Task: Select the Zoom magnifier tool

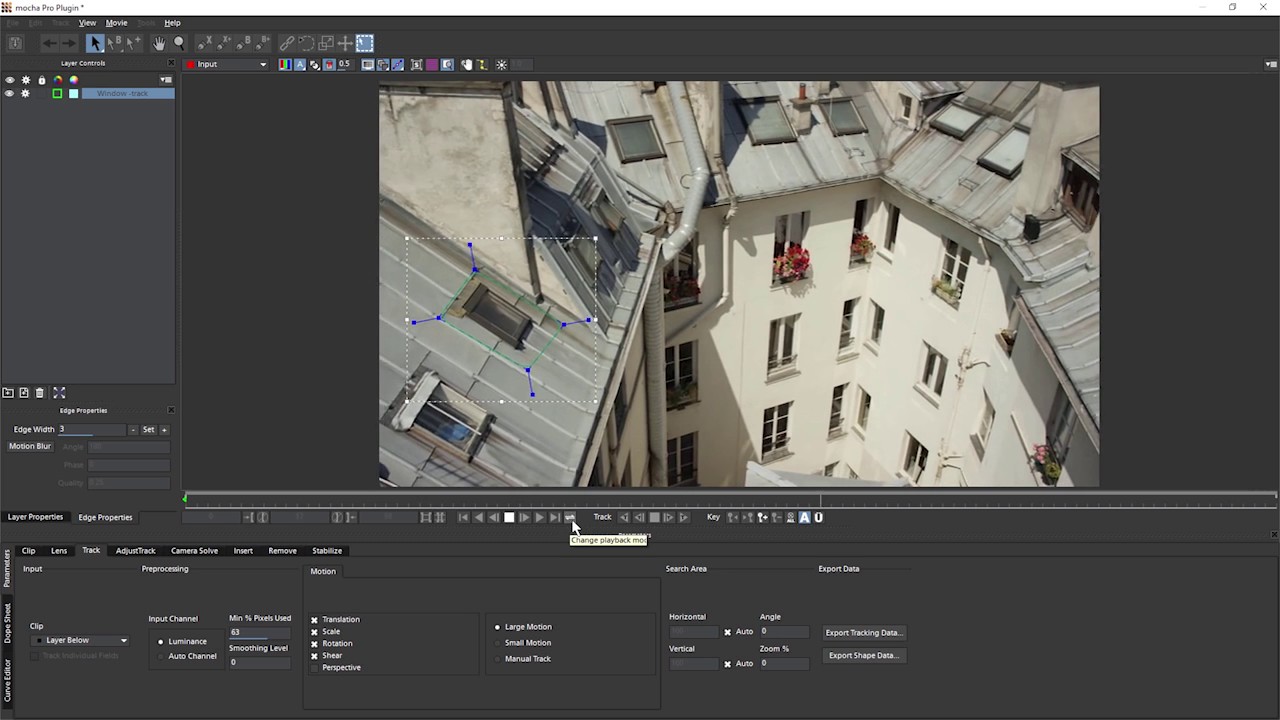Action: tap(179, 43)
